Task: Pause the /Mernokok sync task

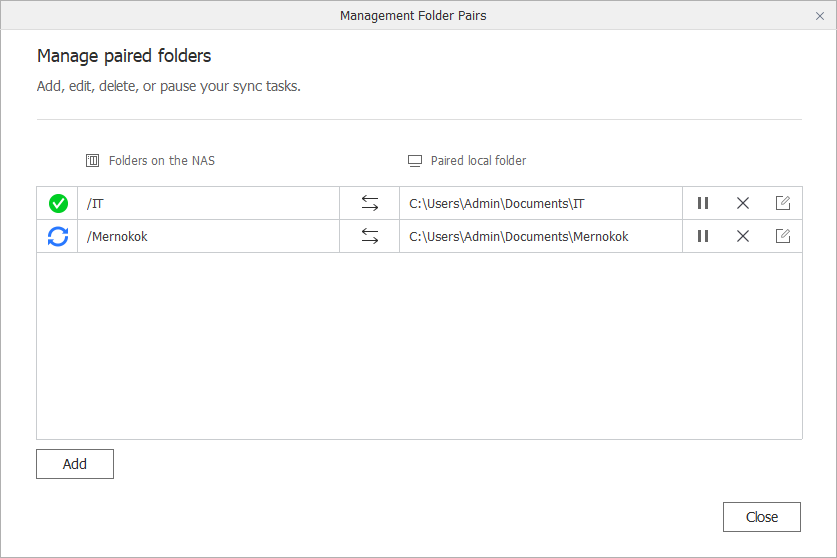Action: 703,236
